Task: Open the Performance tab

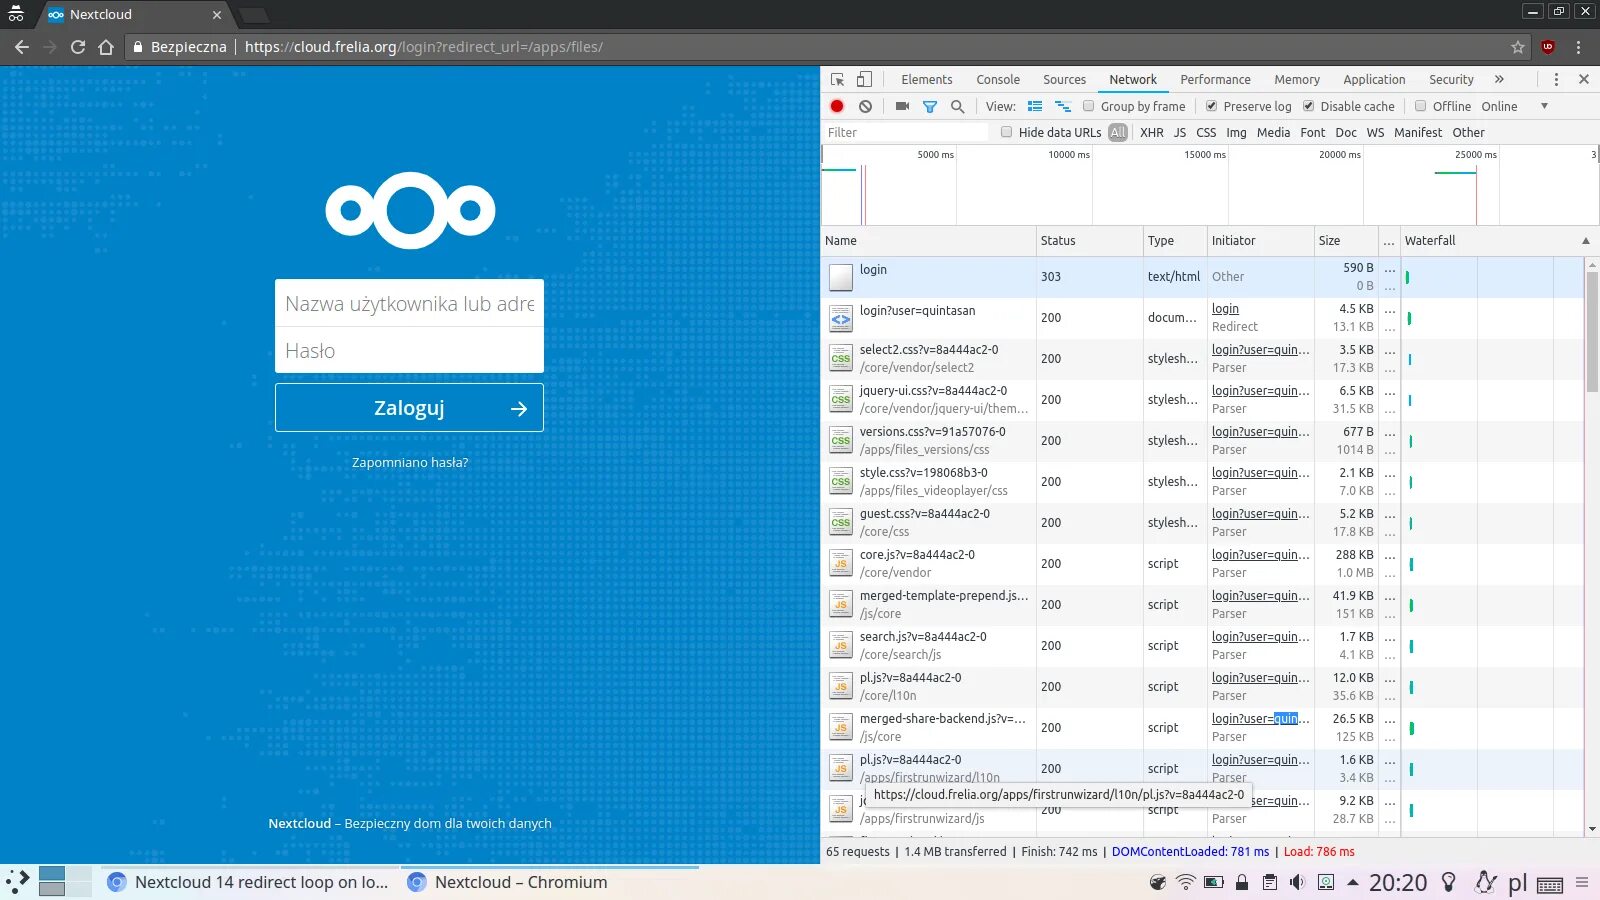Action: pyautogui.click(x=1215, y=79)
